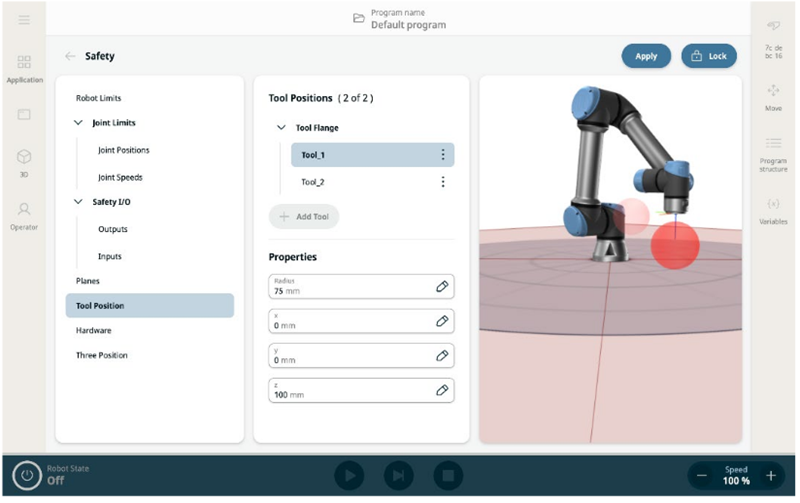Collapse the Tool Flange group
This screenshot has width=800, height=503.
click(279, 128)
